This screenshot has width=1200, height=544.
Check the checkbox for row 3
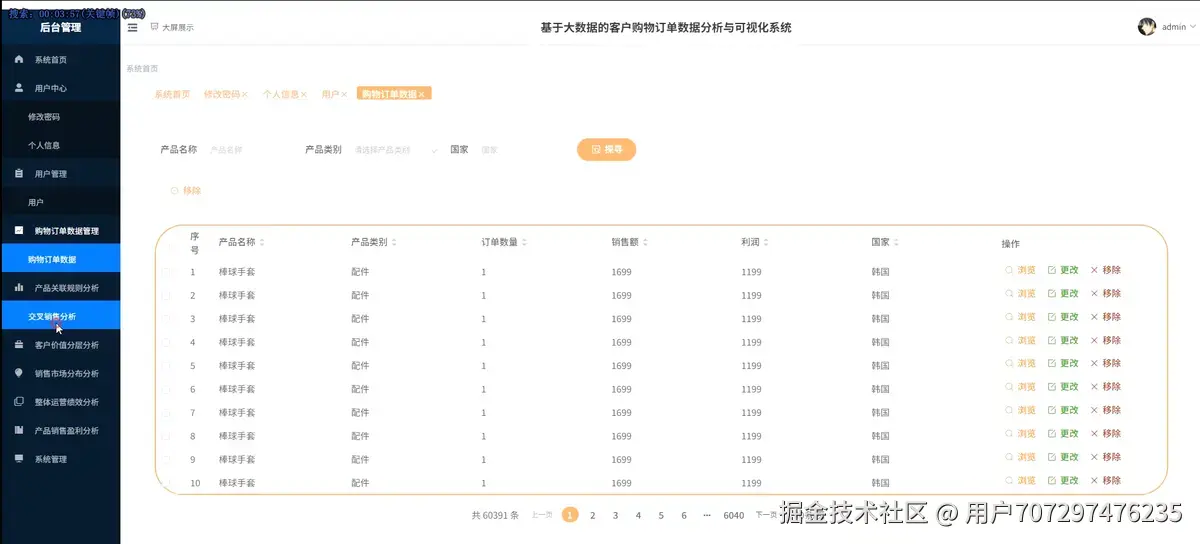tap(167, 319)
